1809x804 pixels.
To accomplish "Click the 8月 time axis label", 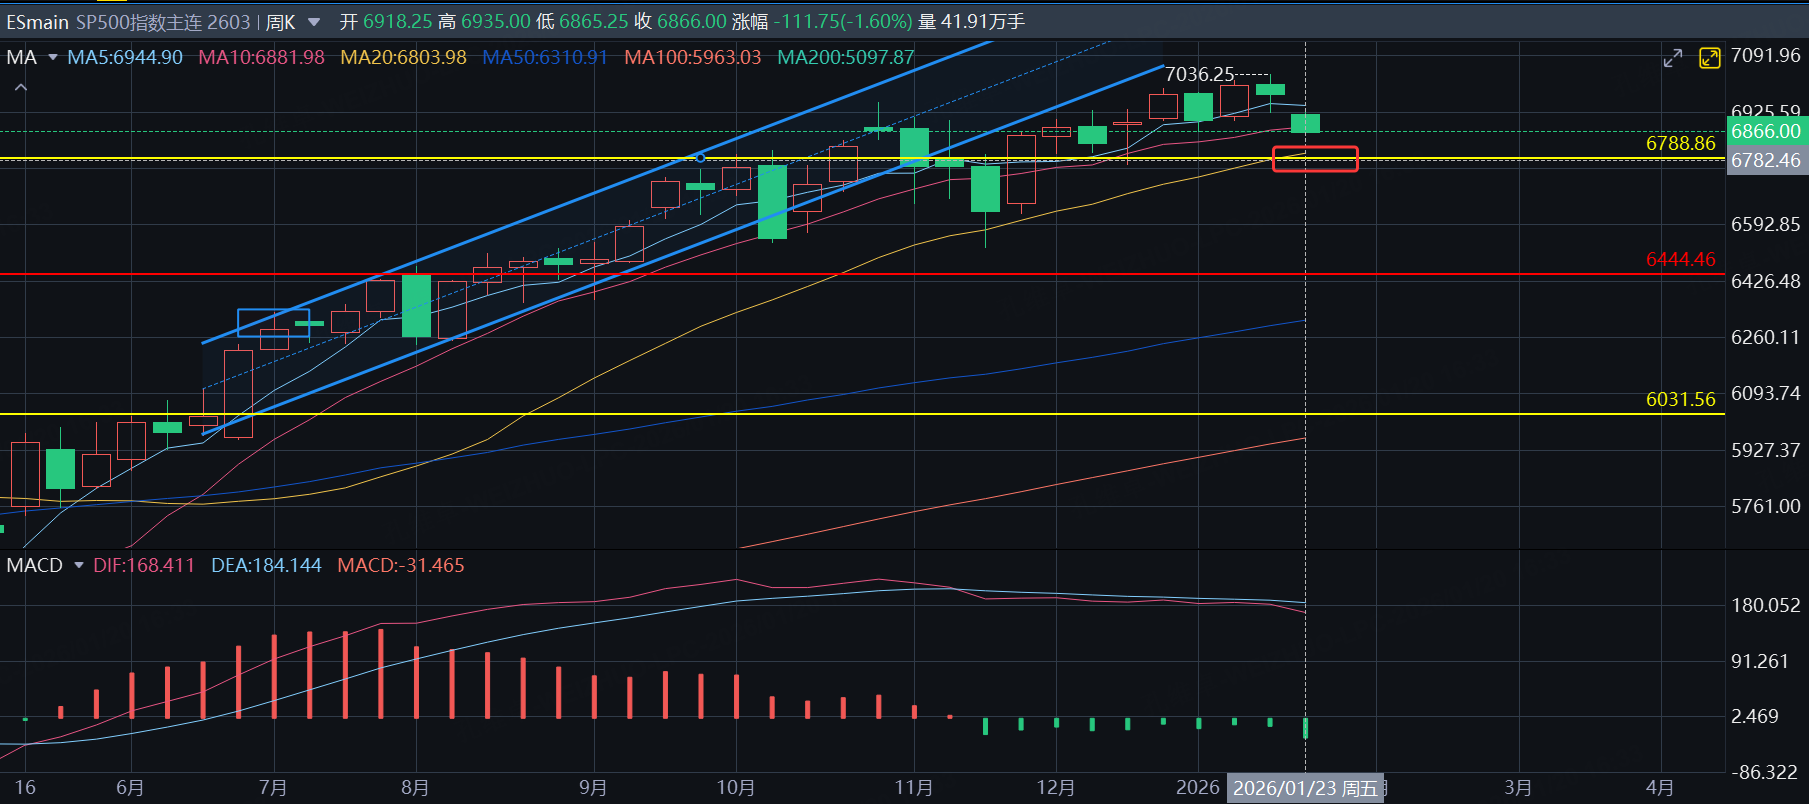I will click(x=415, y=788).
